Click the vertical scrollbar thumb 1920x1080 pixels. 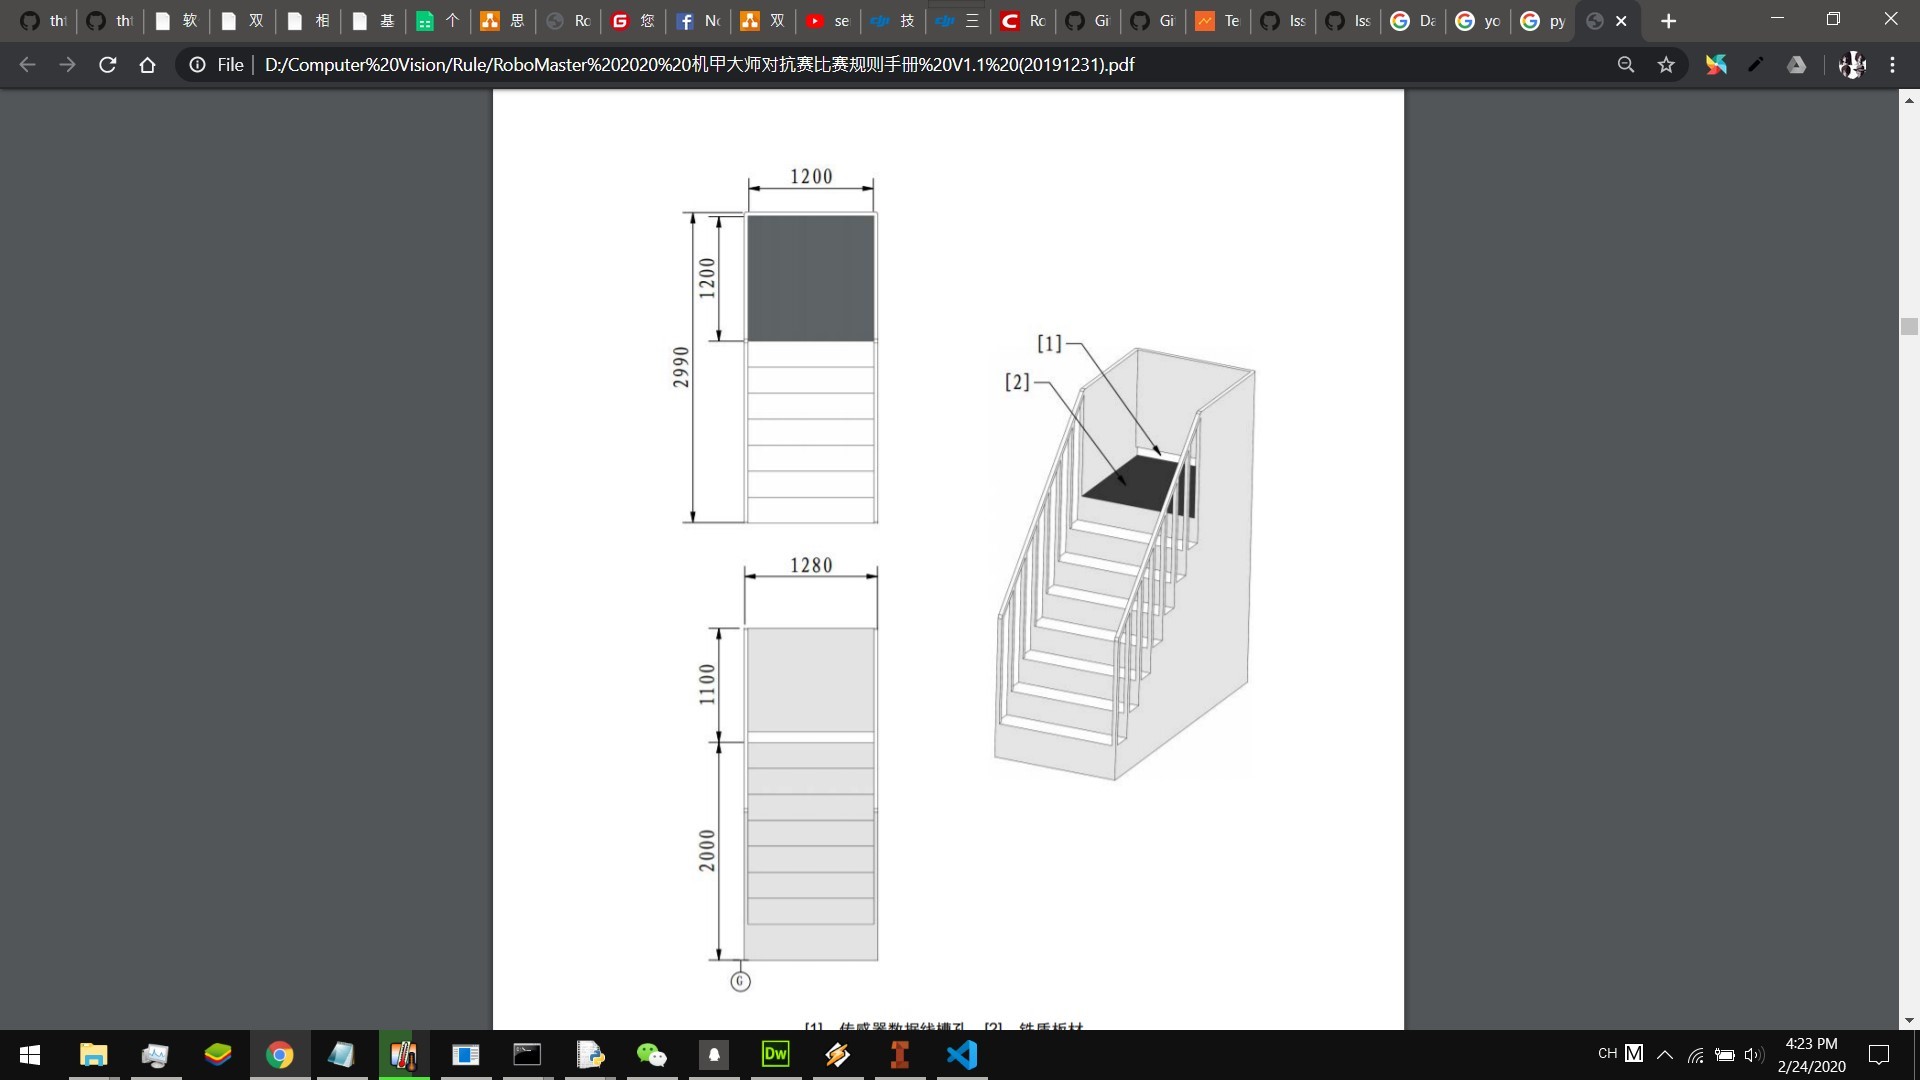coord(1909,327)
